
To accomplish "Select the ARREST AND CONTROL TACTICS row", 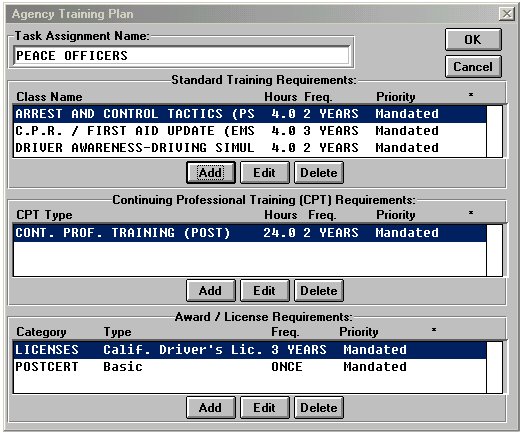I will pos(250,114).
